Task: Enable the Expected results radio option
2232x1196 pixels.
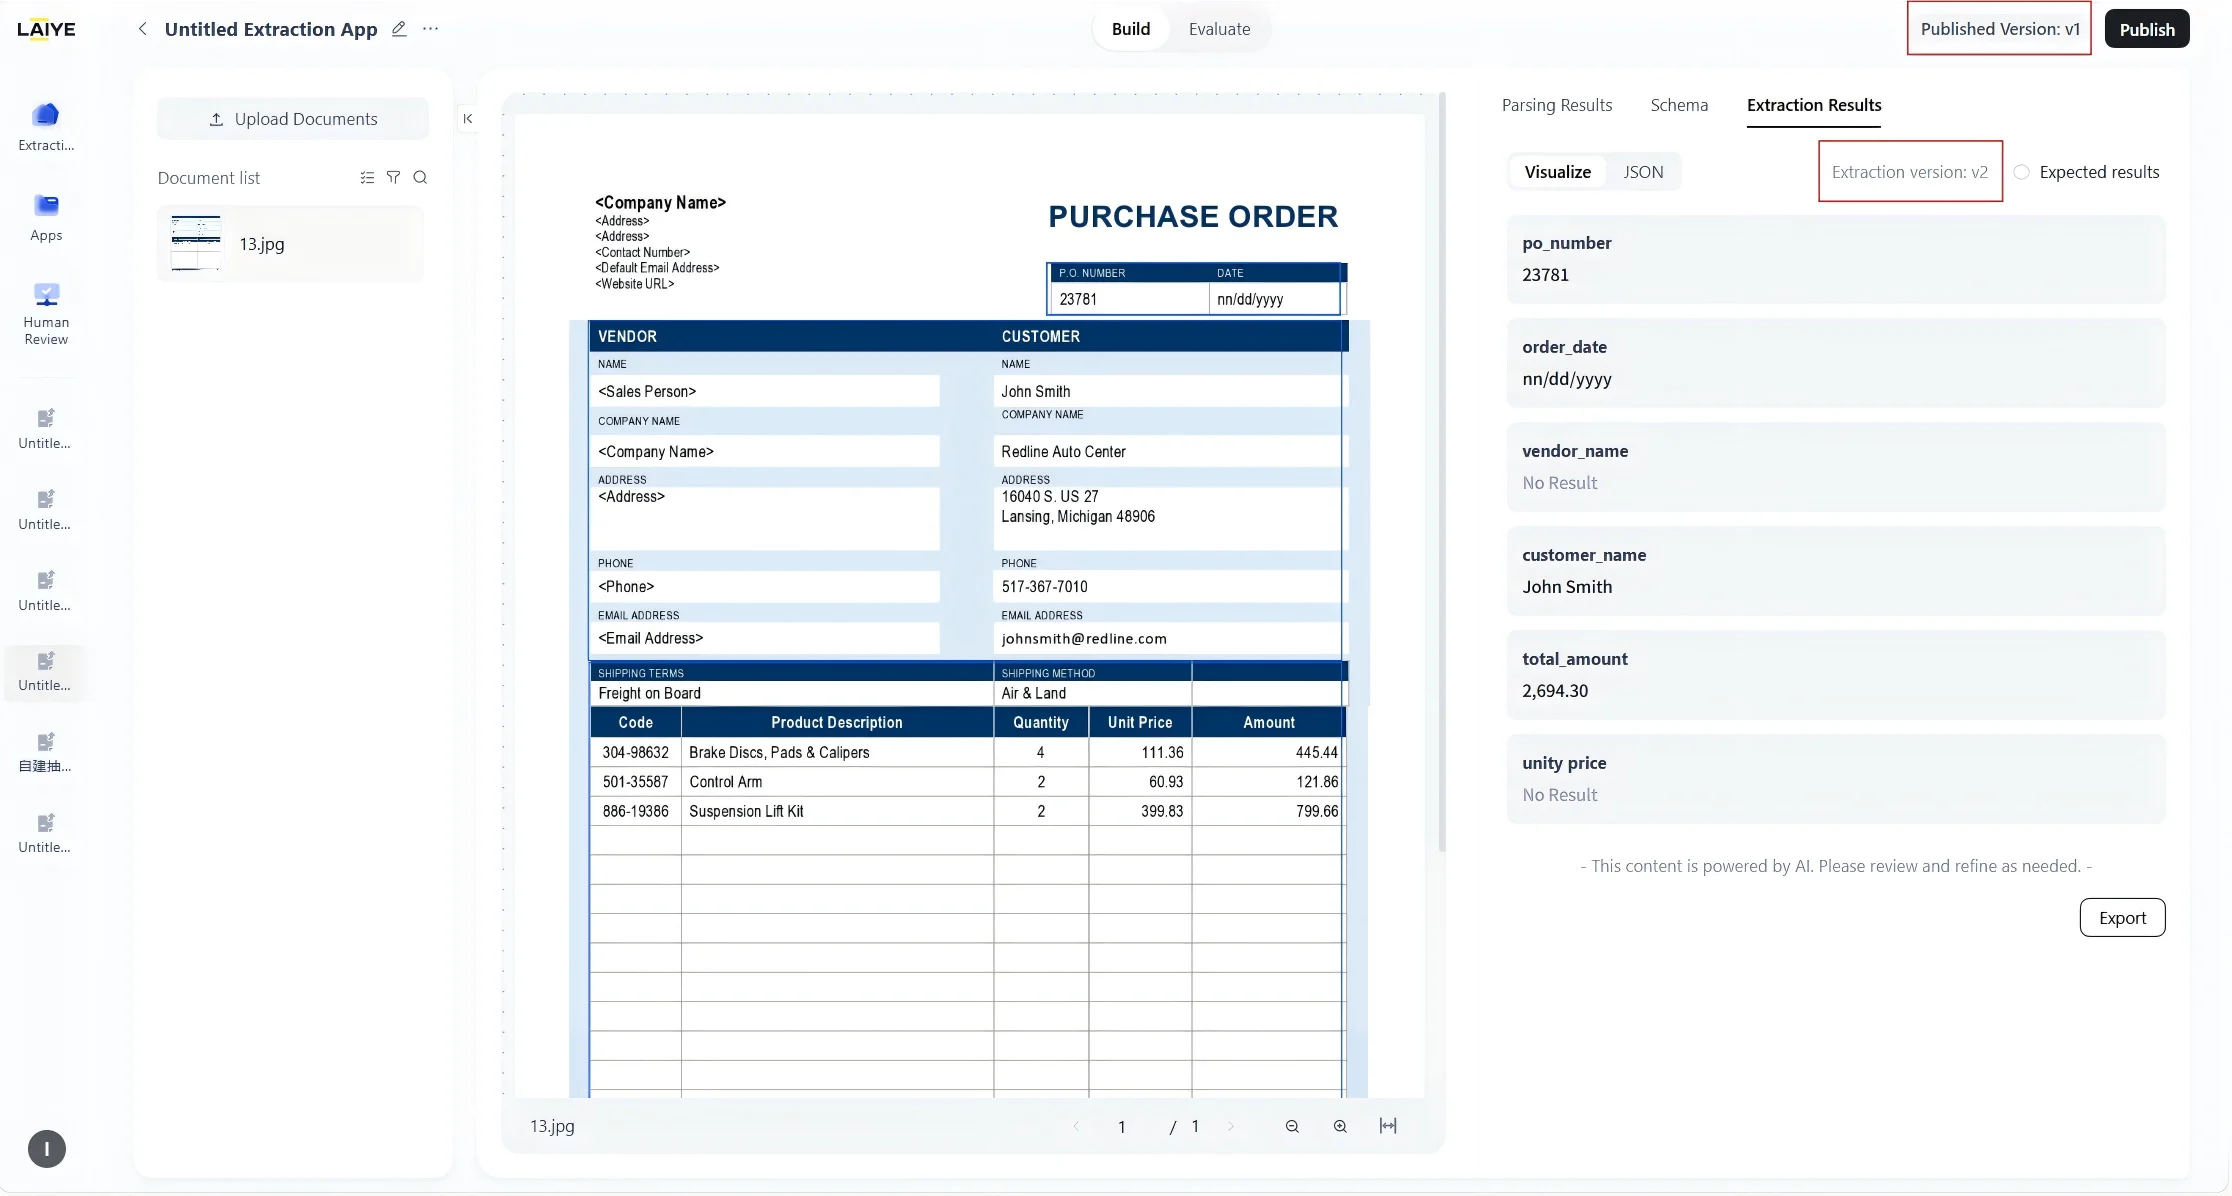Action: click(2022, 172)
